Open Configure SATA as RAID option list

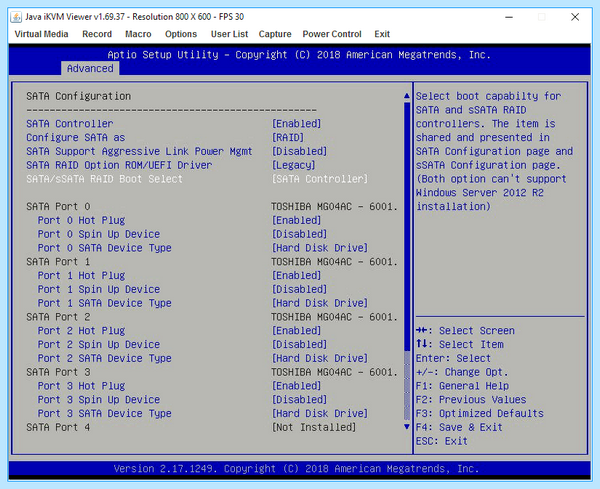pos(288,137)
